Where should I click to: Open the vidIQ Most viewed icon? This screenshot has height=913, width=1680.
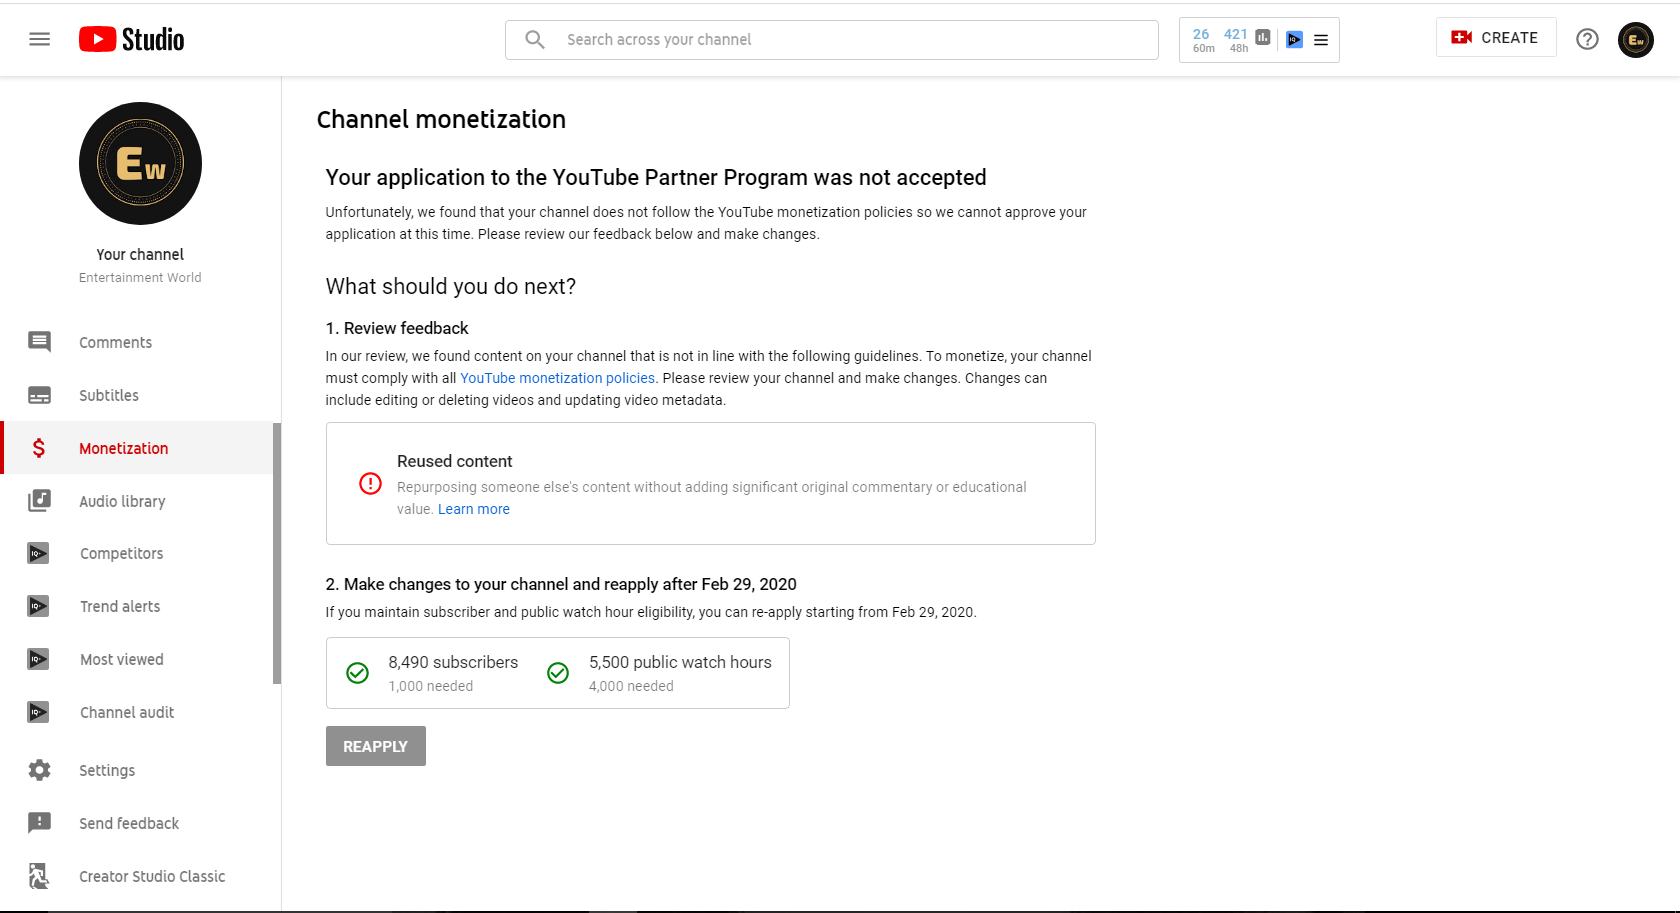click(x=38, y=659)
